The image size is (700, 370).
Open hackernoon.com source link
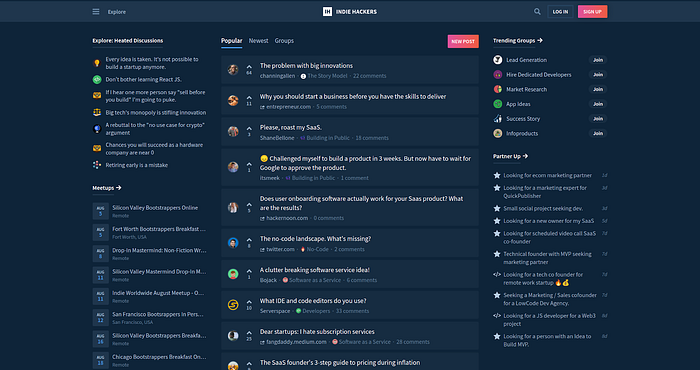[287, 218]
